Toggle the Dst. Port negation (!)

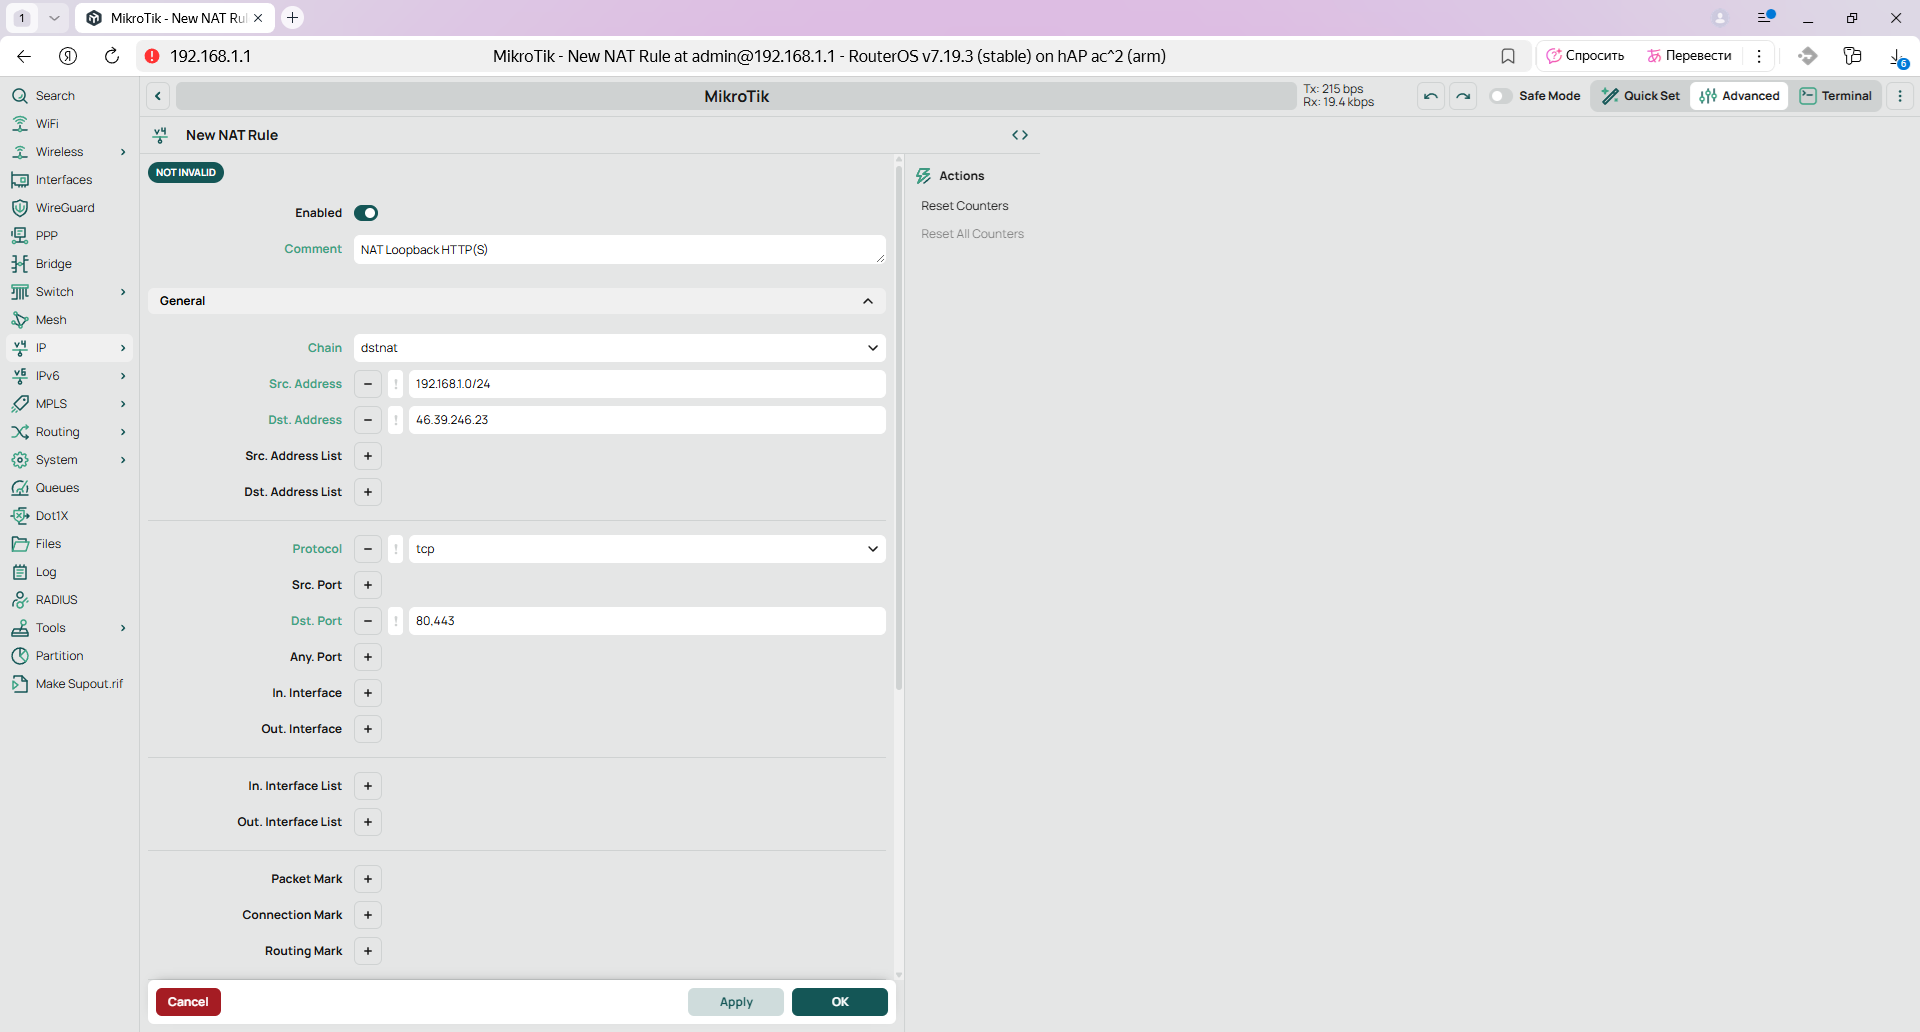tap(396, 621)
